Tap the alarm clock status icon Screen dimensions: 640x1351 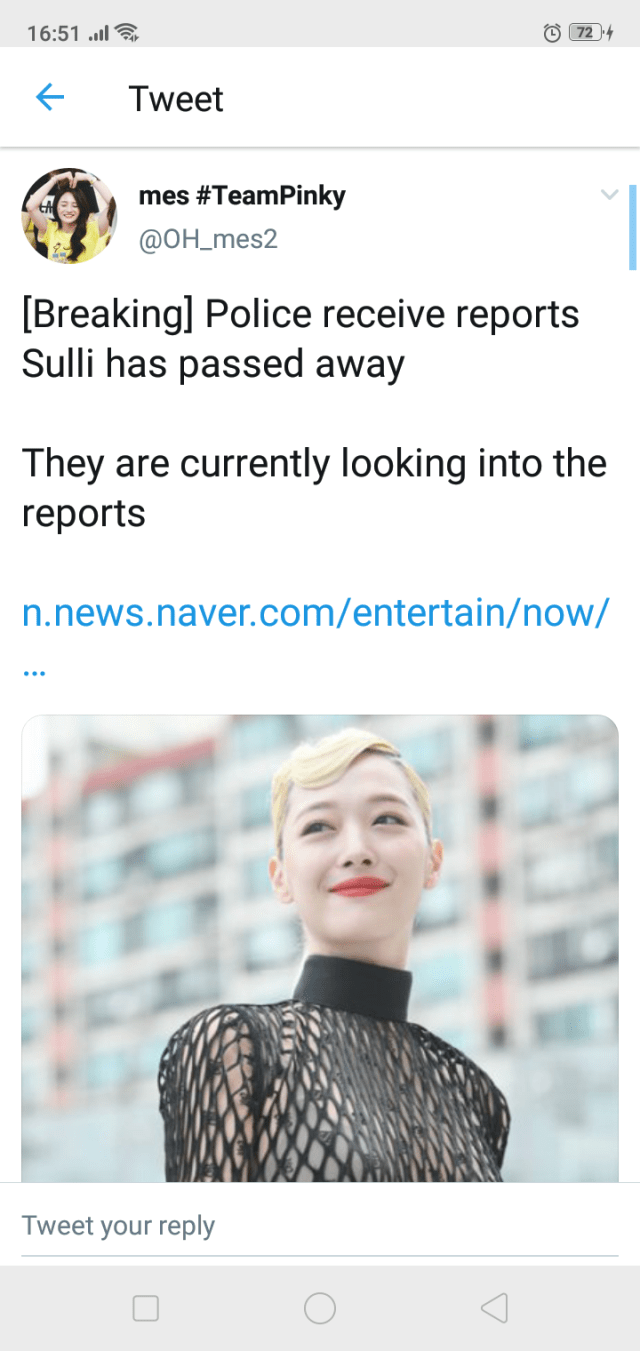[552, 33]
